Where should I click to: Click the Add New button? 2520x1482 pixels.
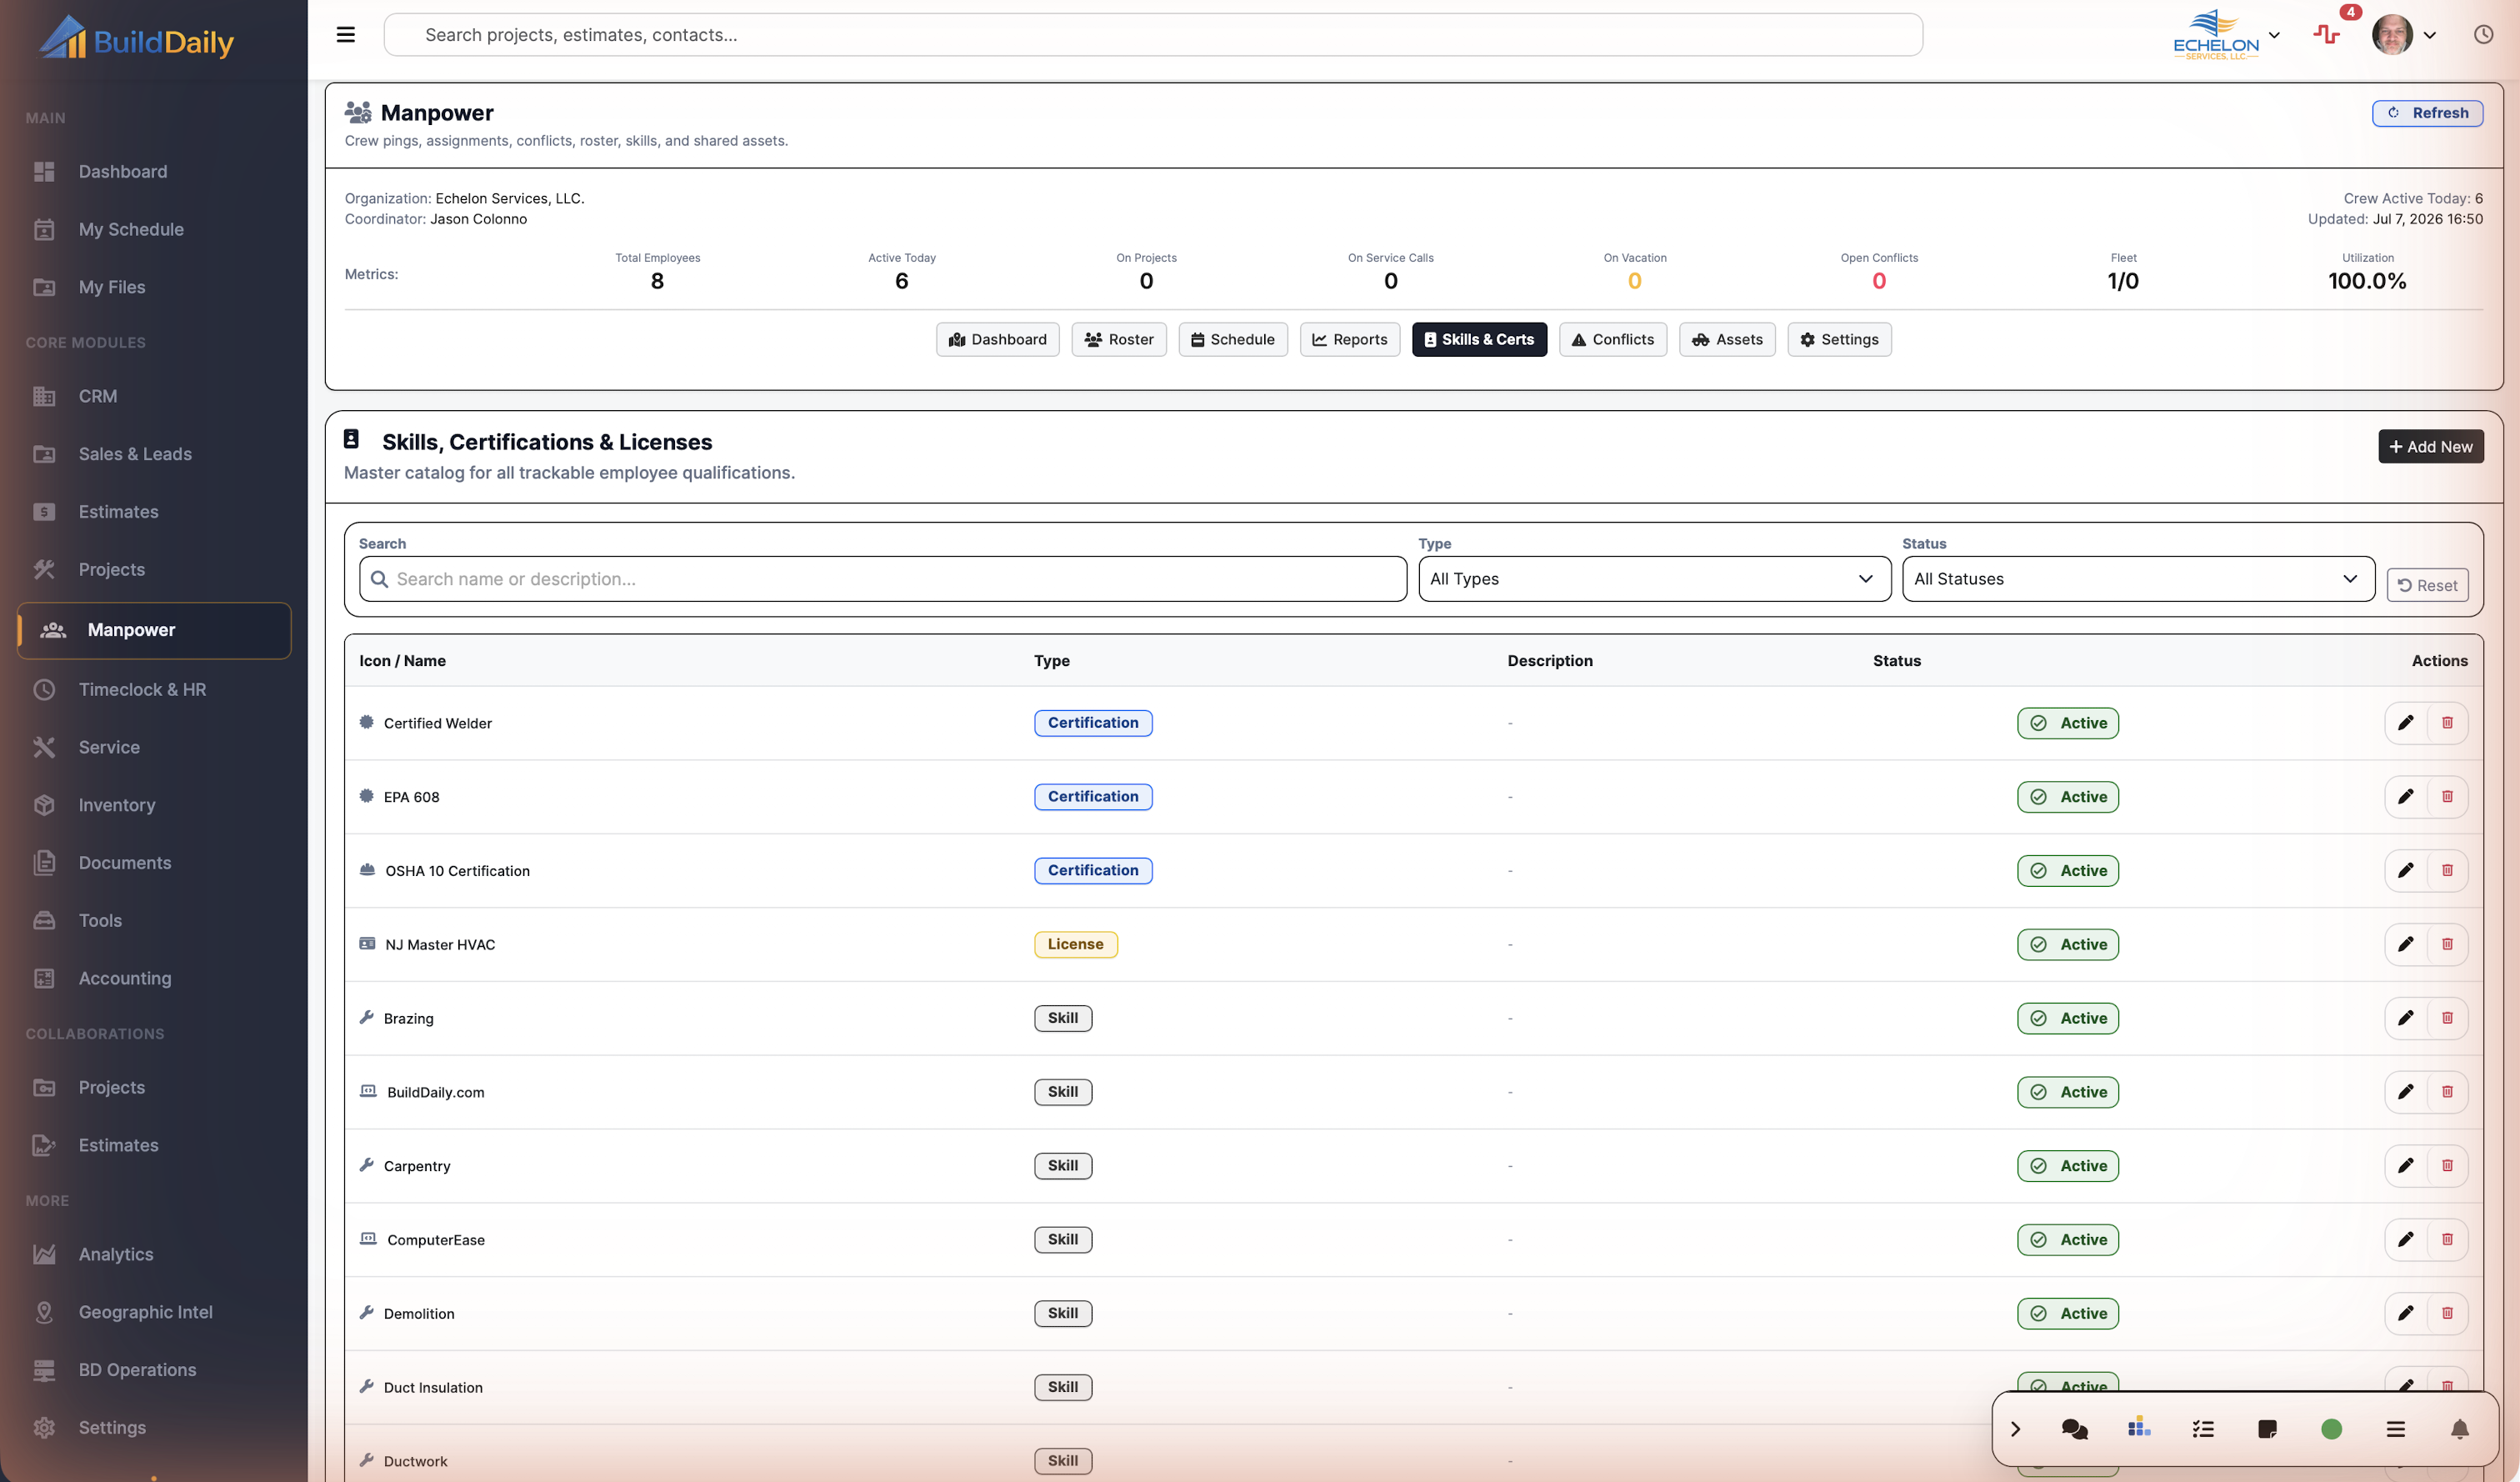(x=2431, y=447)
